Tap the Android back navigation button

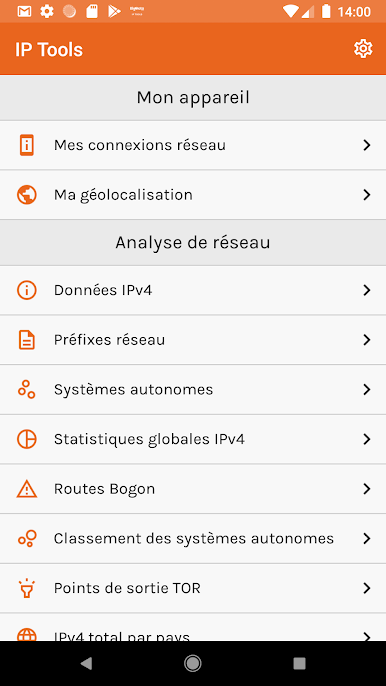coord(86,664)
